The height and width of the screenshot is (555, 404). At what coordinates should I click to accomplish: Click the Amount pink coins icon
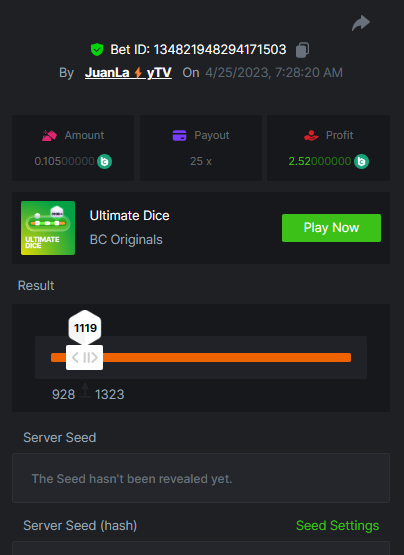click(50, 135)
